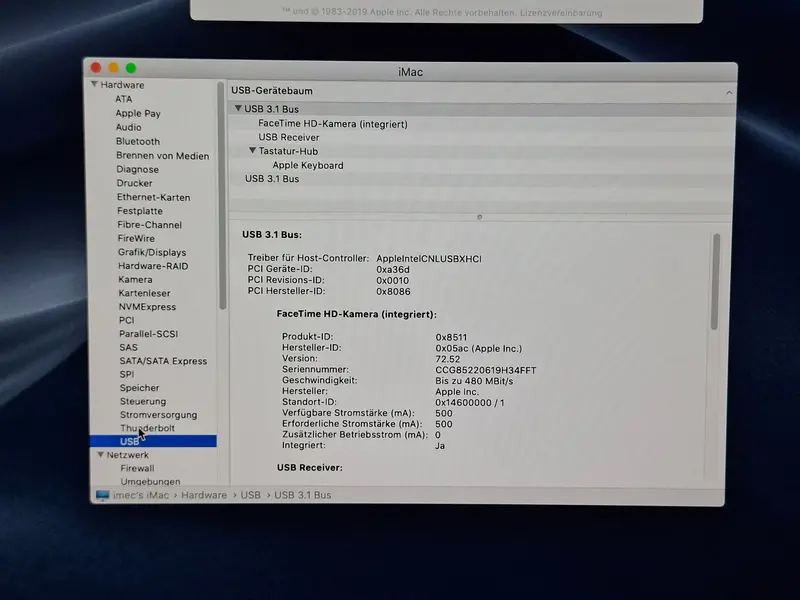
Task: Open Ethernet-Karten in the sidebar
Action: [x=154, y=197]
